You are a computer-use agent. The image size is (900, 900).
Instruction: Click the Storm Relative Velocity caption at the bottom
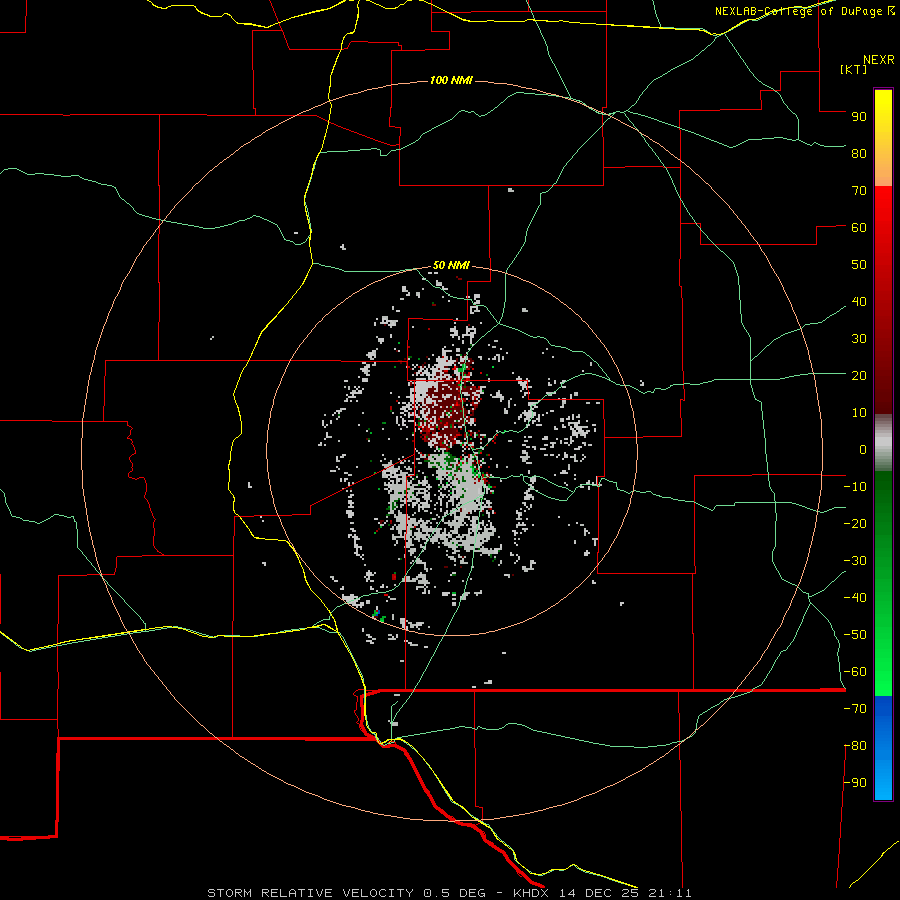(449, 893)
